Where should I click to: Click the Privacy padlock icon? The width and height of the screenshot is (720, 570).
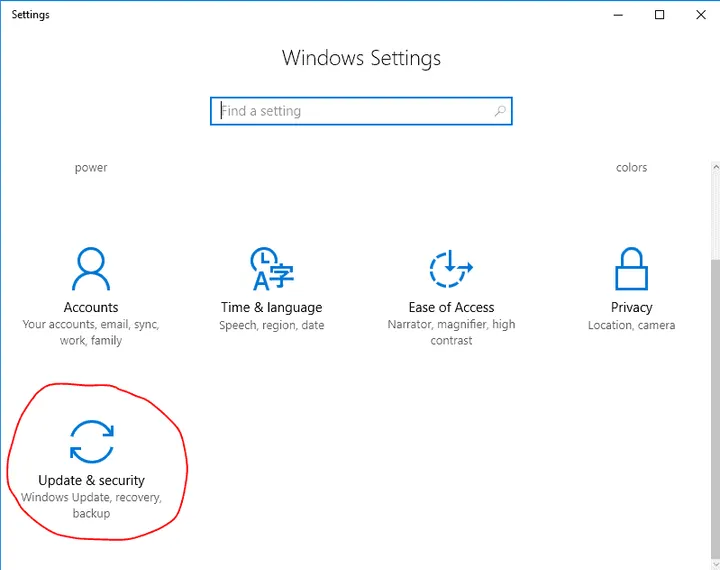point(631,269)
